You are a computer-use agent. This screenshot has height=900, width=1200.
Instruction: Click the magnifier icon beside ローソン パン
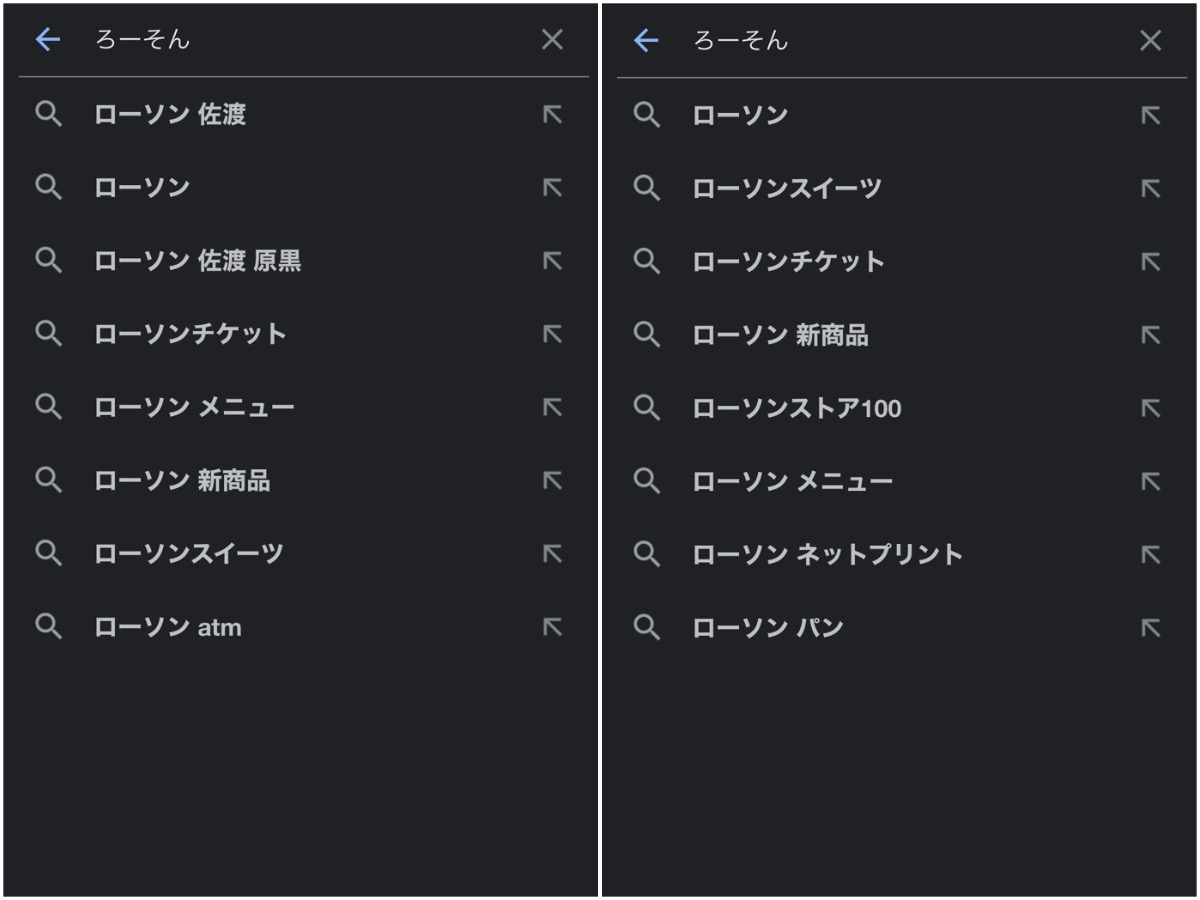[647, 628]
